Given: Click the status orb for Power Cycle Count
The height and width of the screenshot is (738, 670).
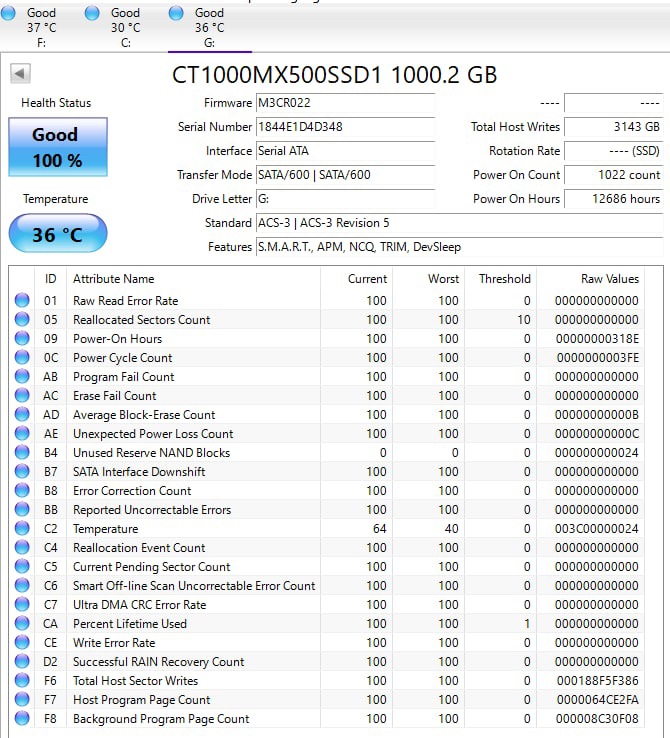Looking at the screenshot, I should tap(22, 357).
